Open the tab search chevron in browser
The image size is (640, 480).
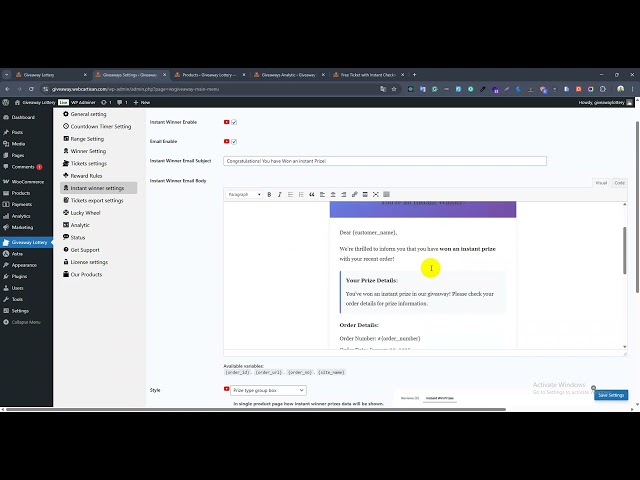point(7,75)
